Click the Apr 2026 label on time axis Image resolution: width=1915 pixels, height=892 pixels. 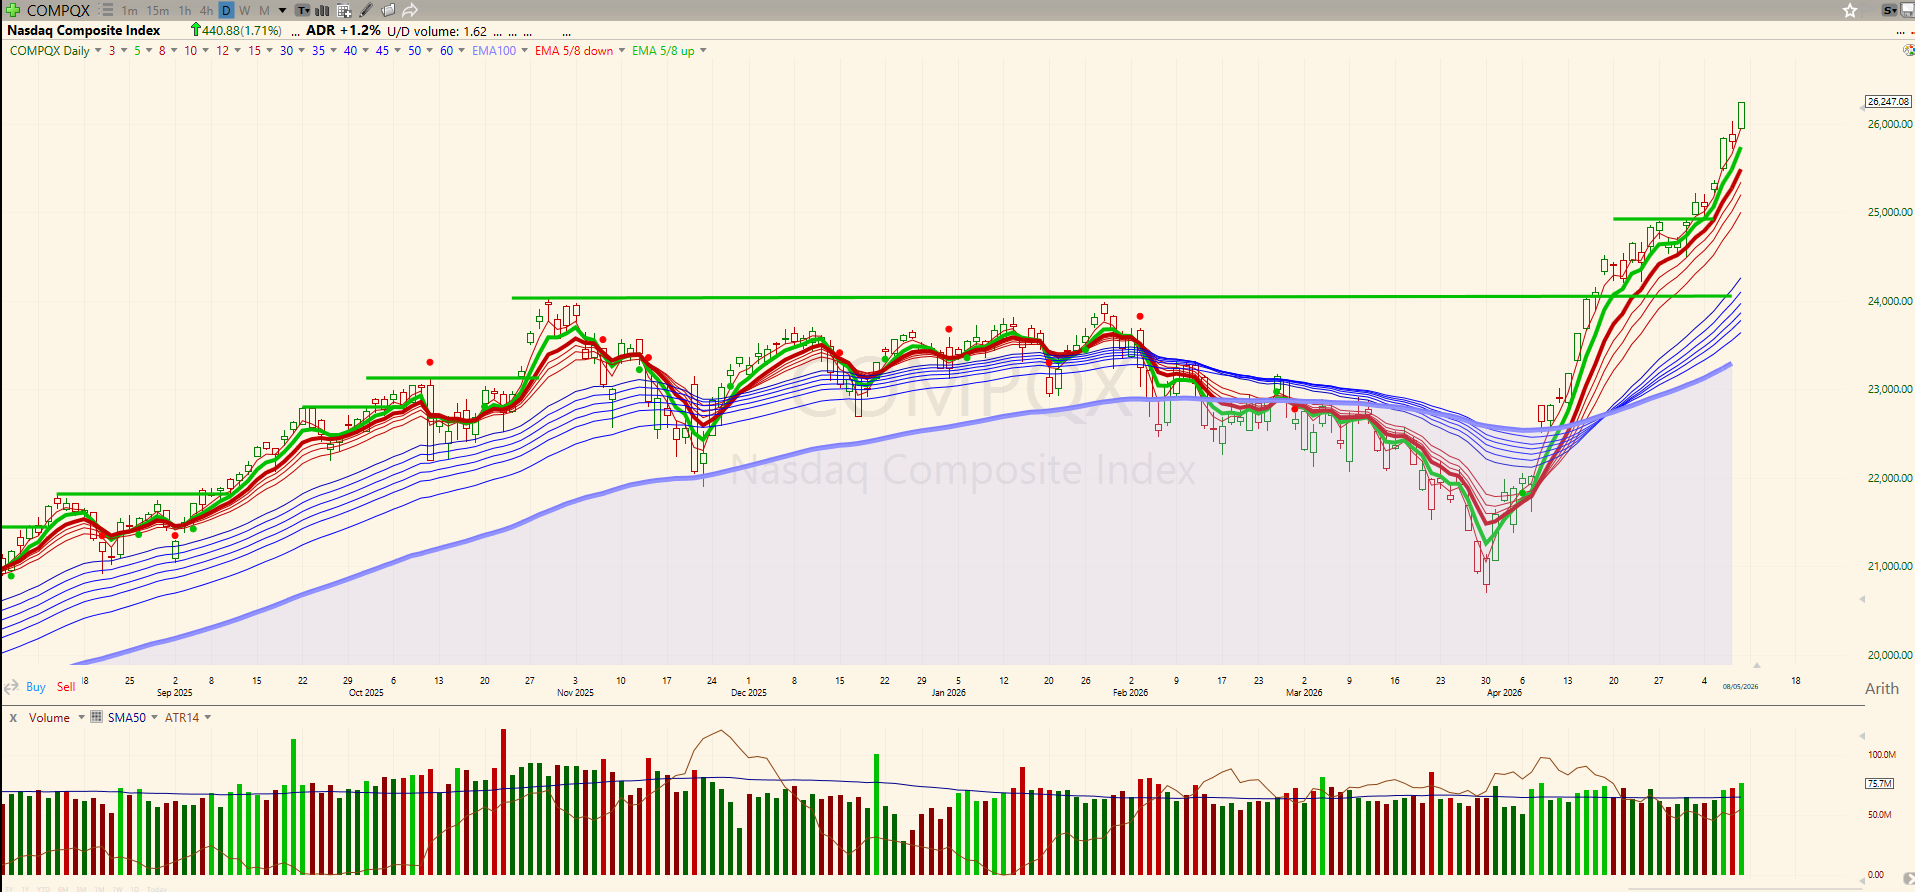(1504, 692)
